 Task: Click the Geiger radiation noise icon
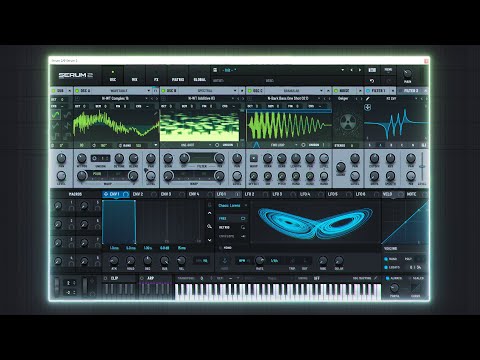click(348, 122)
